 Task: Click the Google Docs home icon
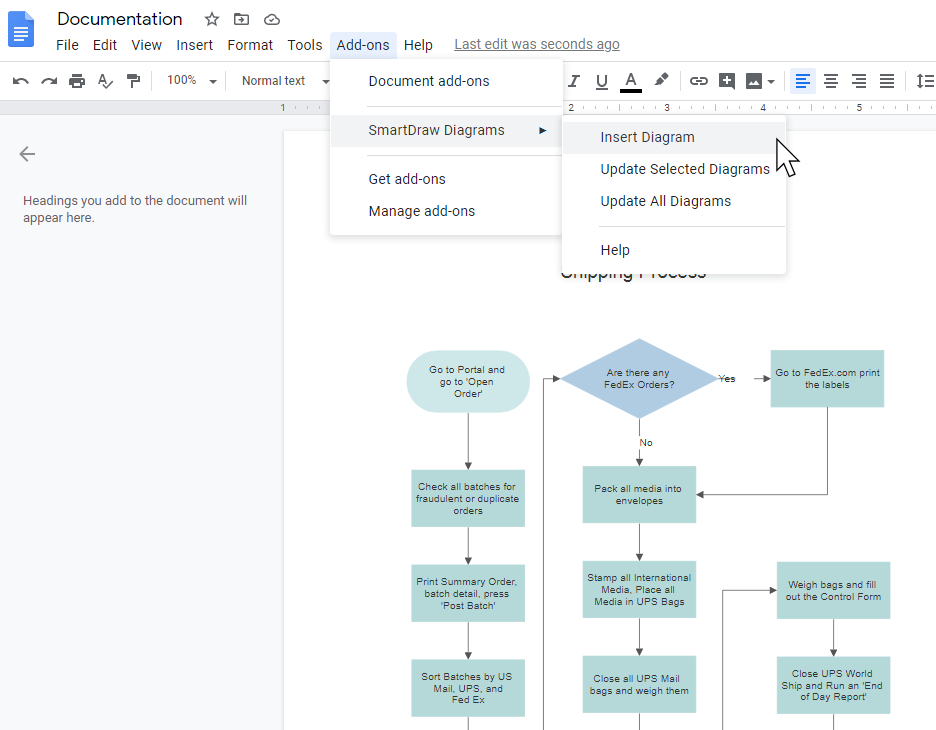tap(21, 29)
